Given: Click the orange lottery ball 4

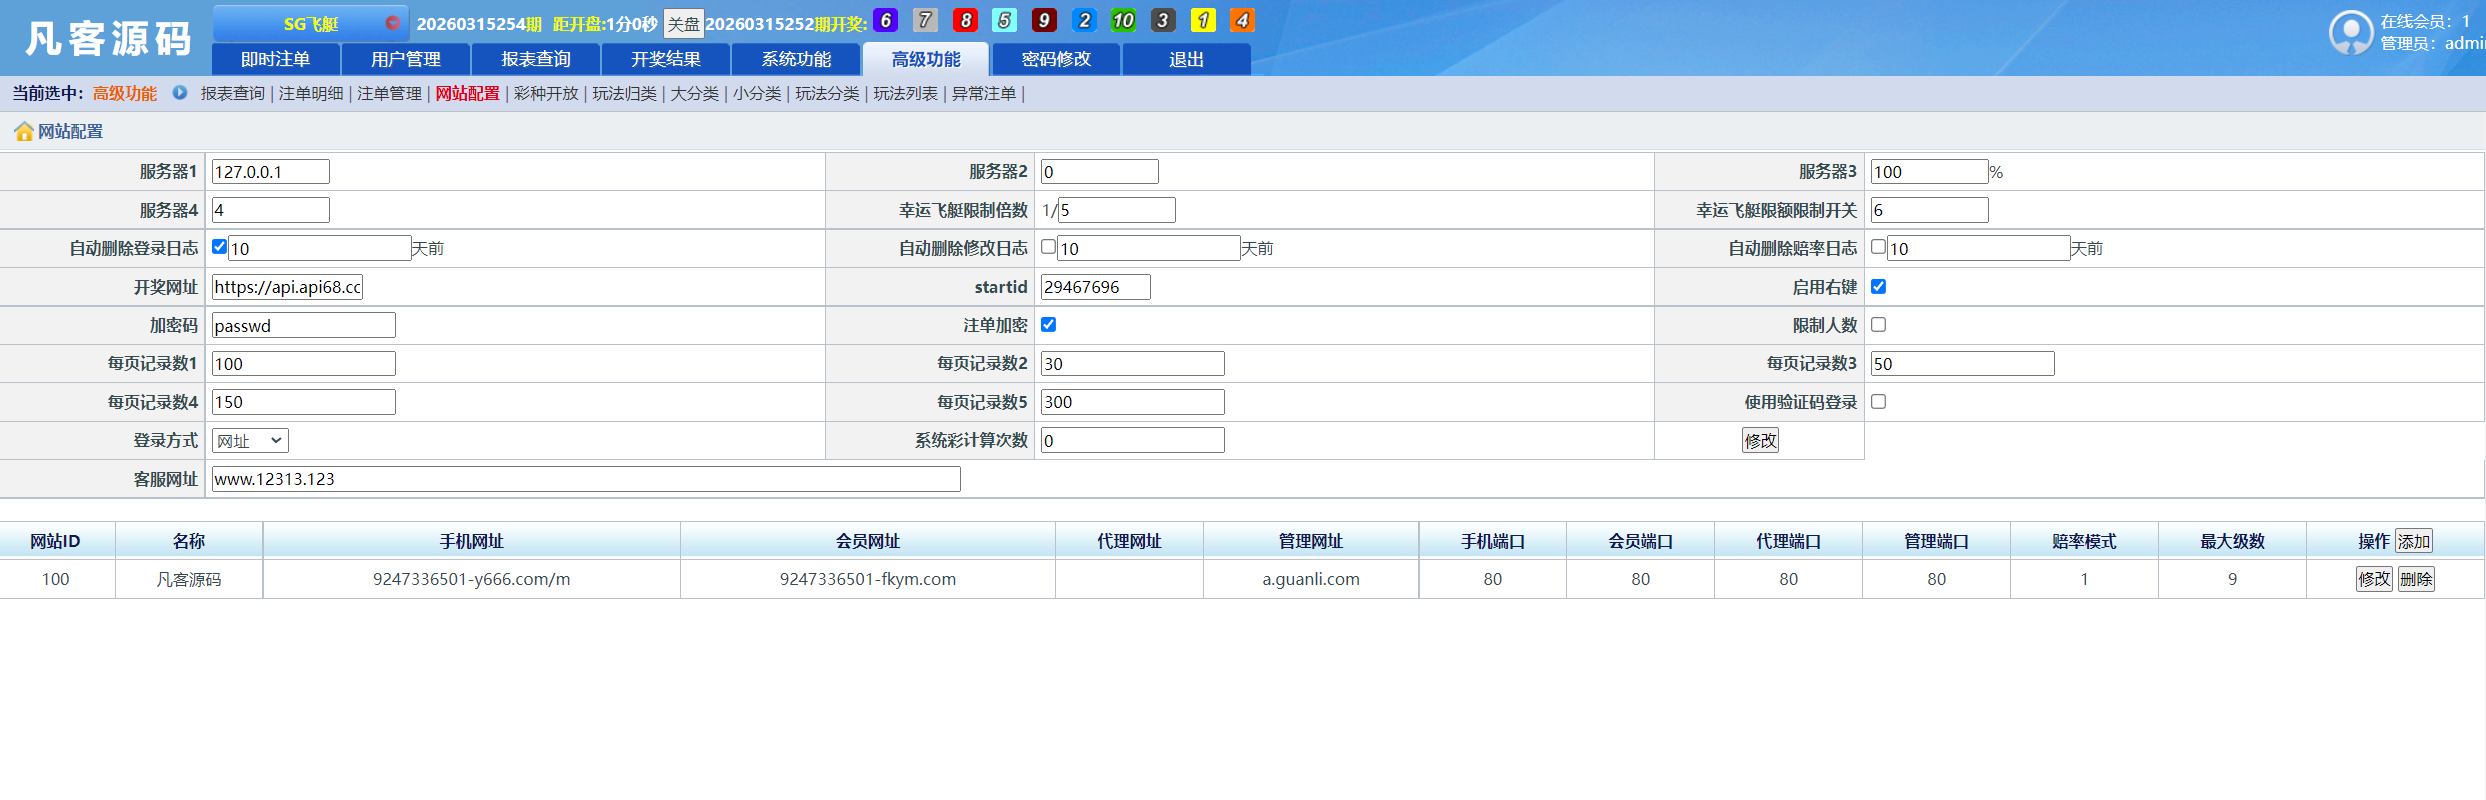Looking at the screenshot, I should pyautogui.click(x=1242, y=20).
